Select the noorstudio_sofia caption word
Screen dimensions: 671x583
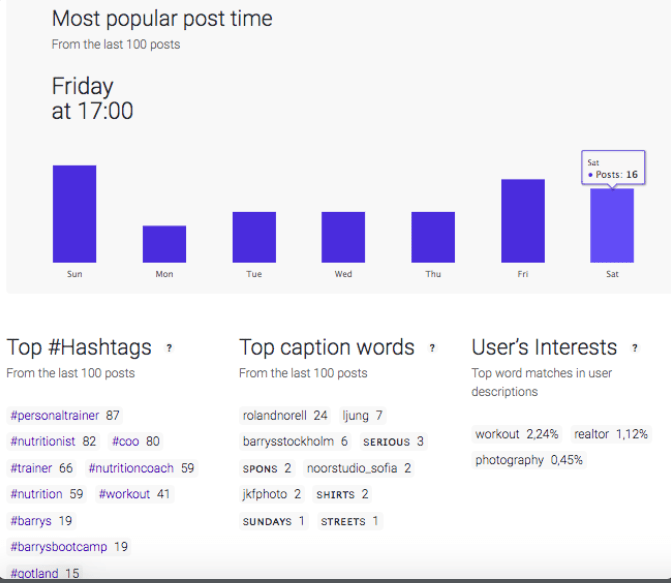point(359,468)
